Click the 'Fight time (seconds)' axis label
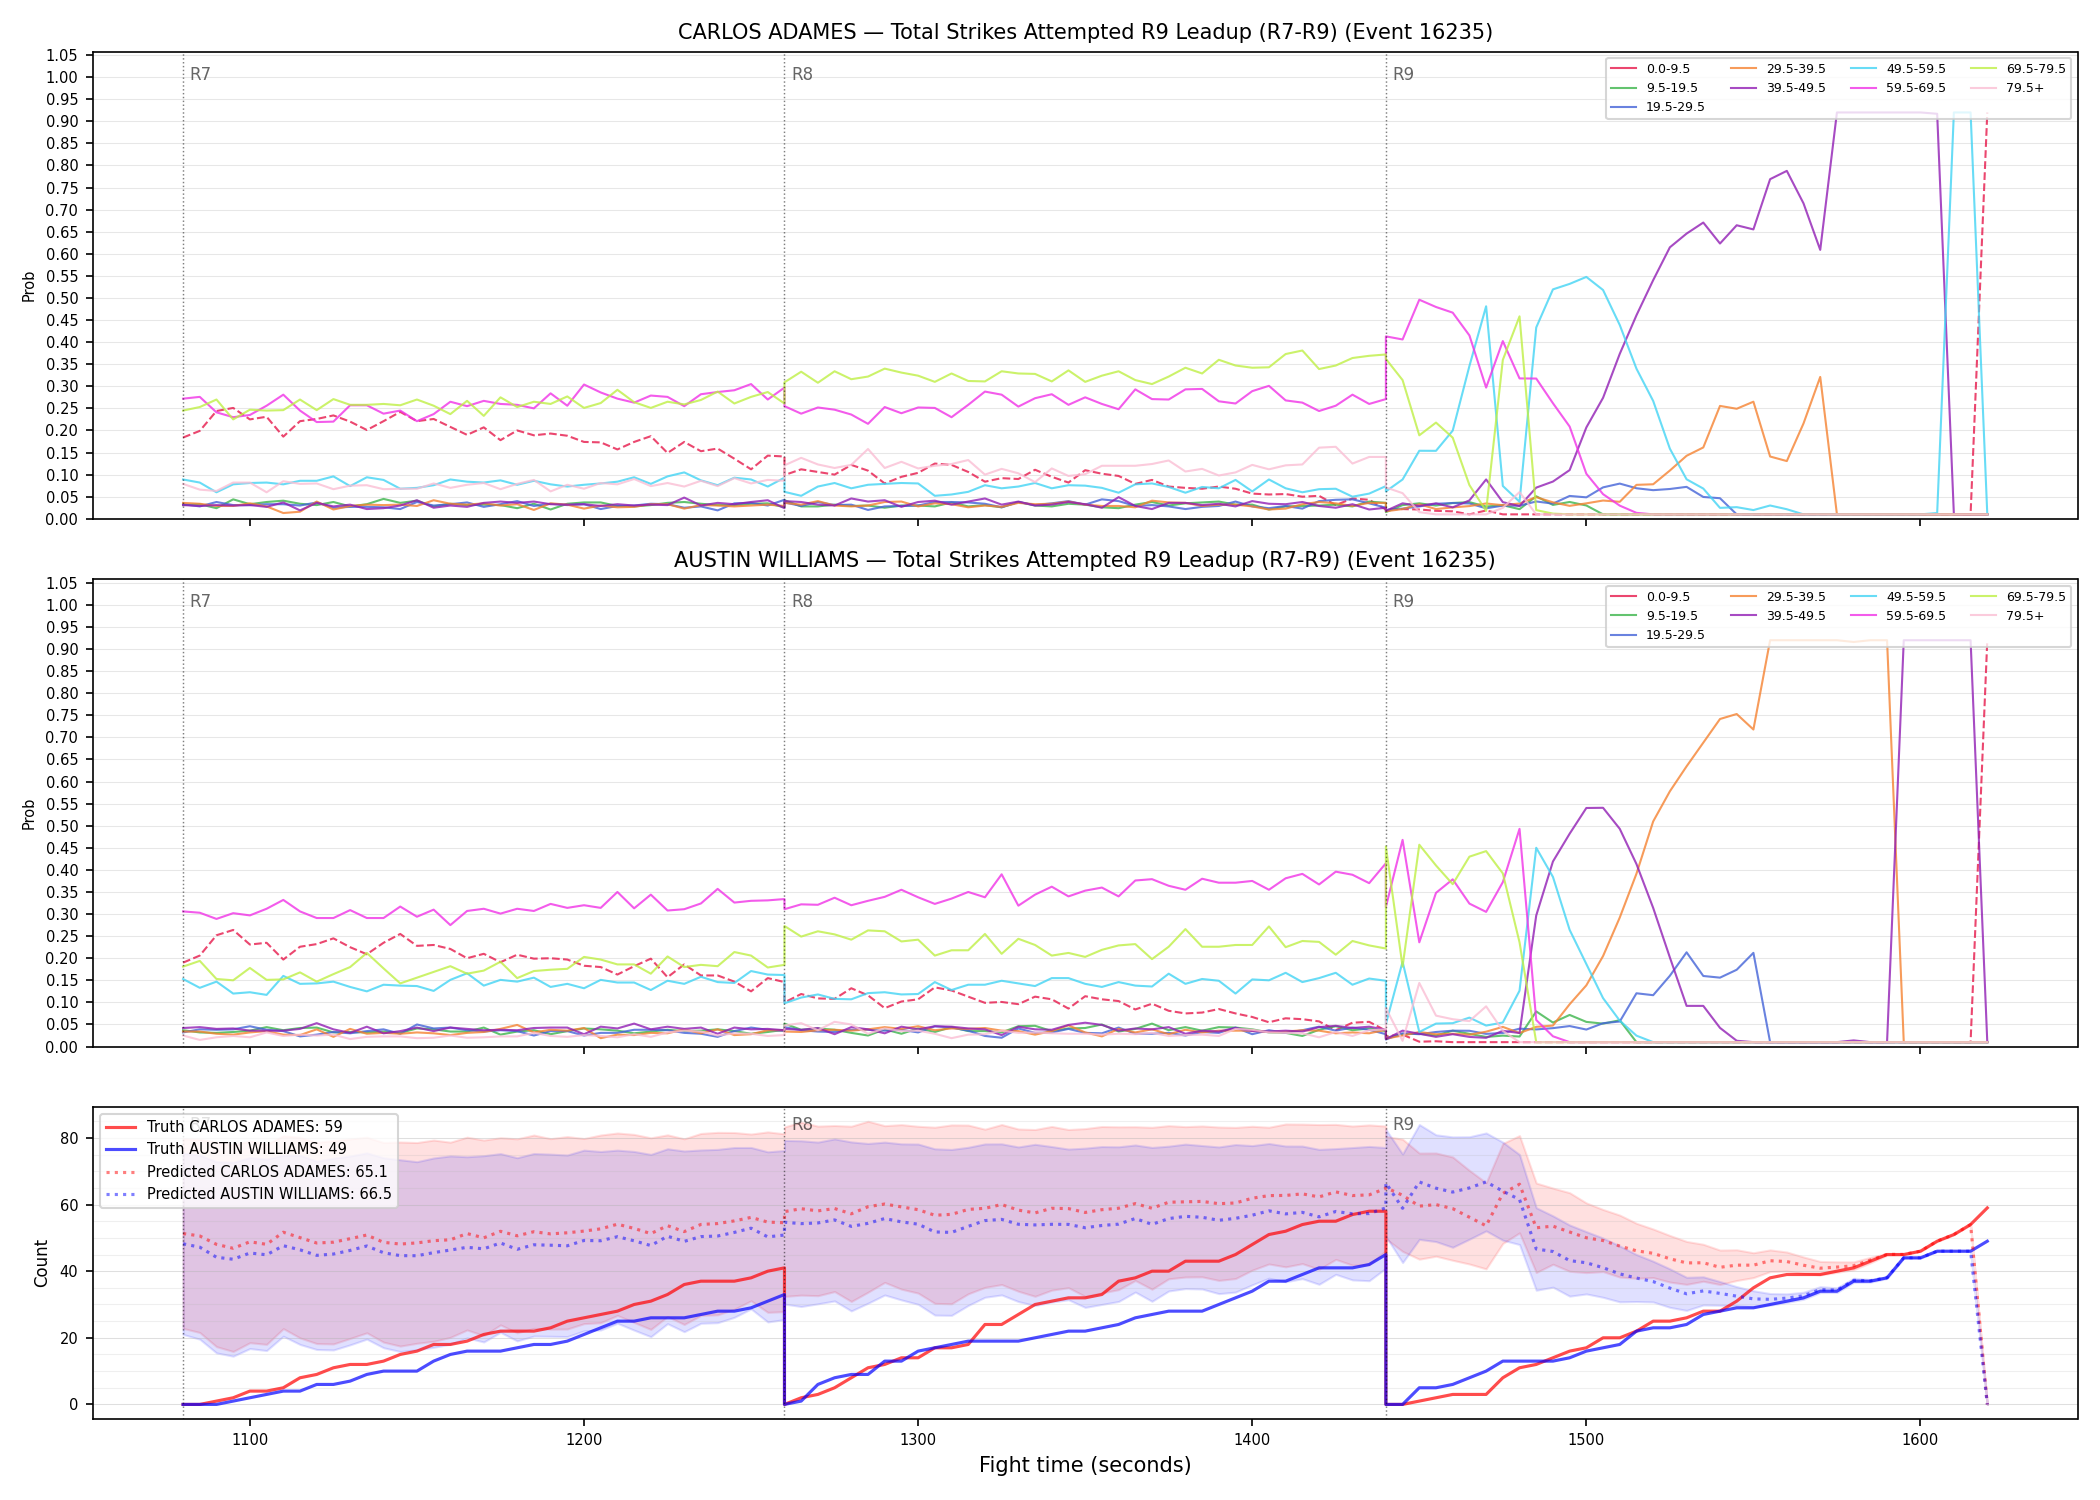The width and height of the screenshot is (2100, 1500). click(x=1085, y=1465)
